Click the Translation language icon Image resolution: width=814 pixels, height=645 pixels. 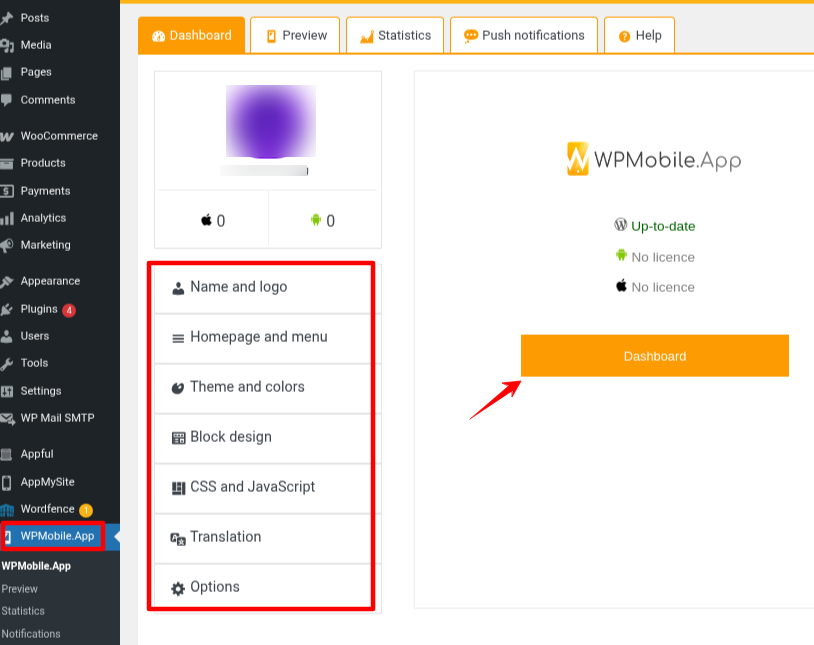178,539
